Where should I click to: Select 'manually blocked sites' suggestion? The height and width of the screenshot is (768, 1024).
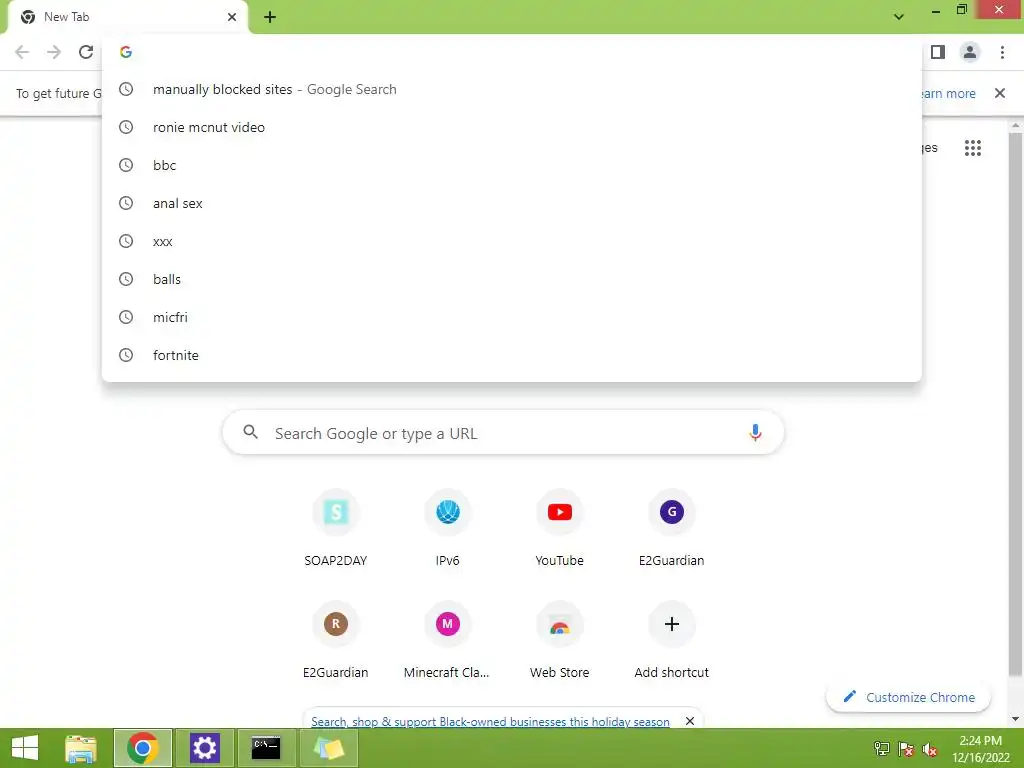pos(512,89)
